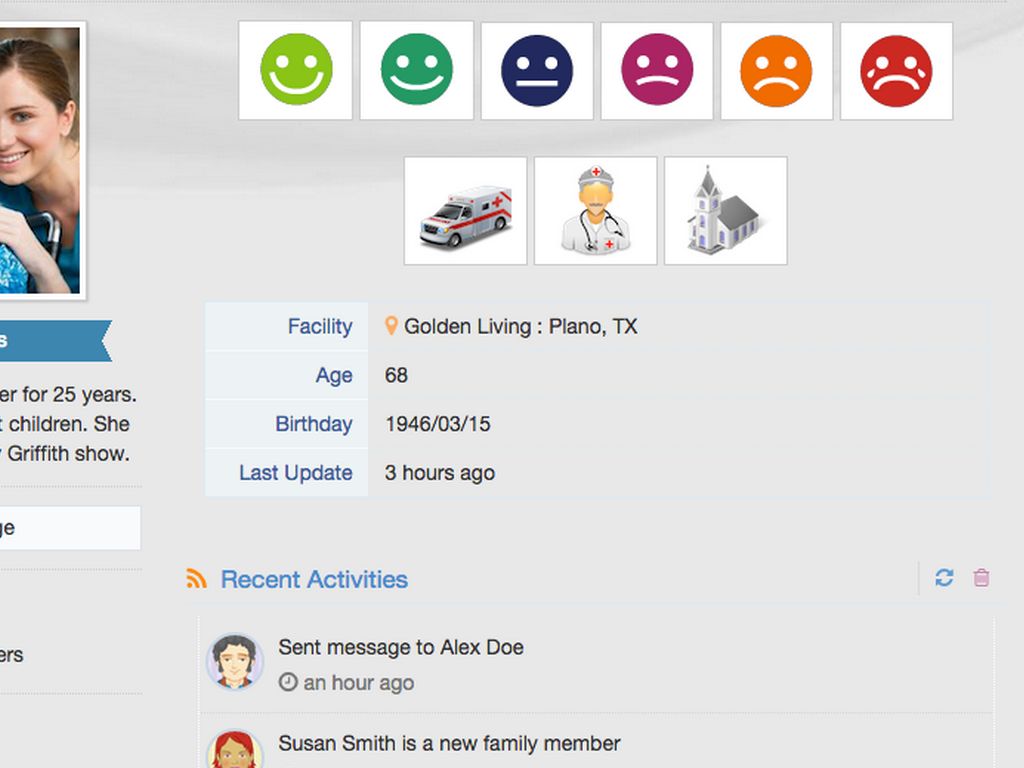This screenshot has height=768, width=1024.
Task: Open 'Susan Smith is a new family member'
Action: (449, 743)
